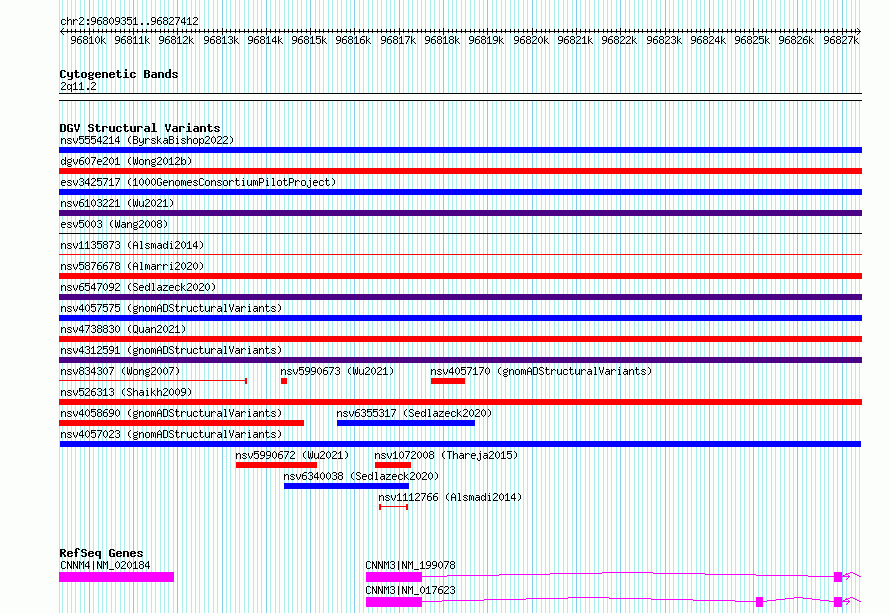Screen dimensions: 890x613
Task: Click the small red nsv5990673 square
Action: click(x=284, y=381)
